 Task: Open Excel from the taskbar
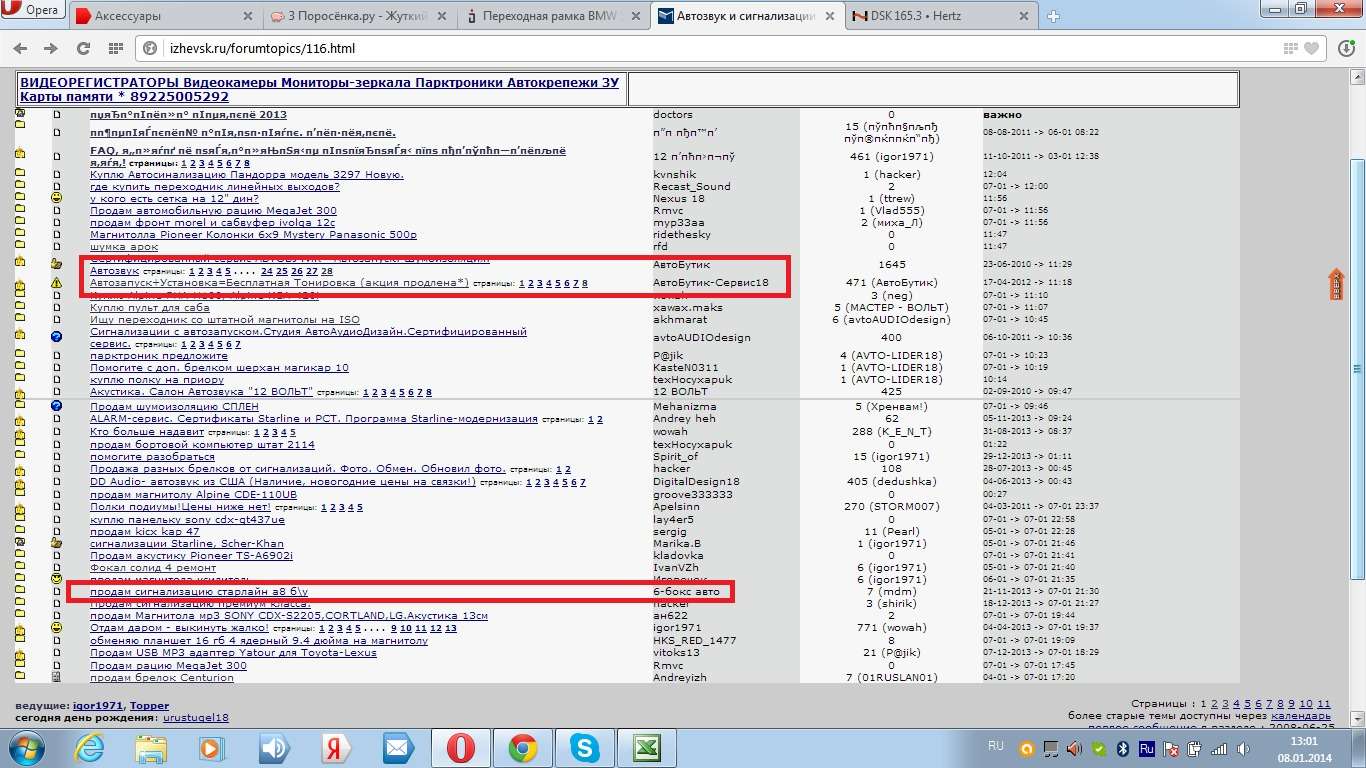point(647,747)
